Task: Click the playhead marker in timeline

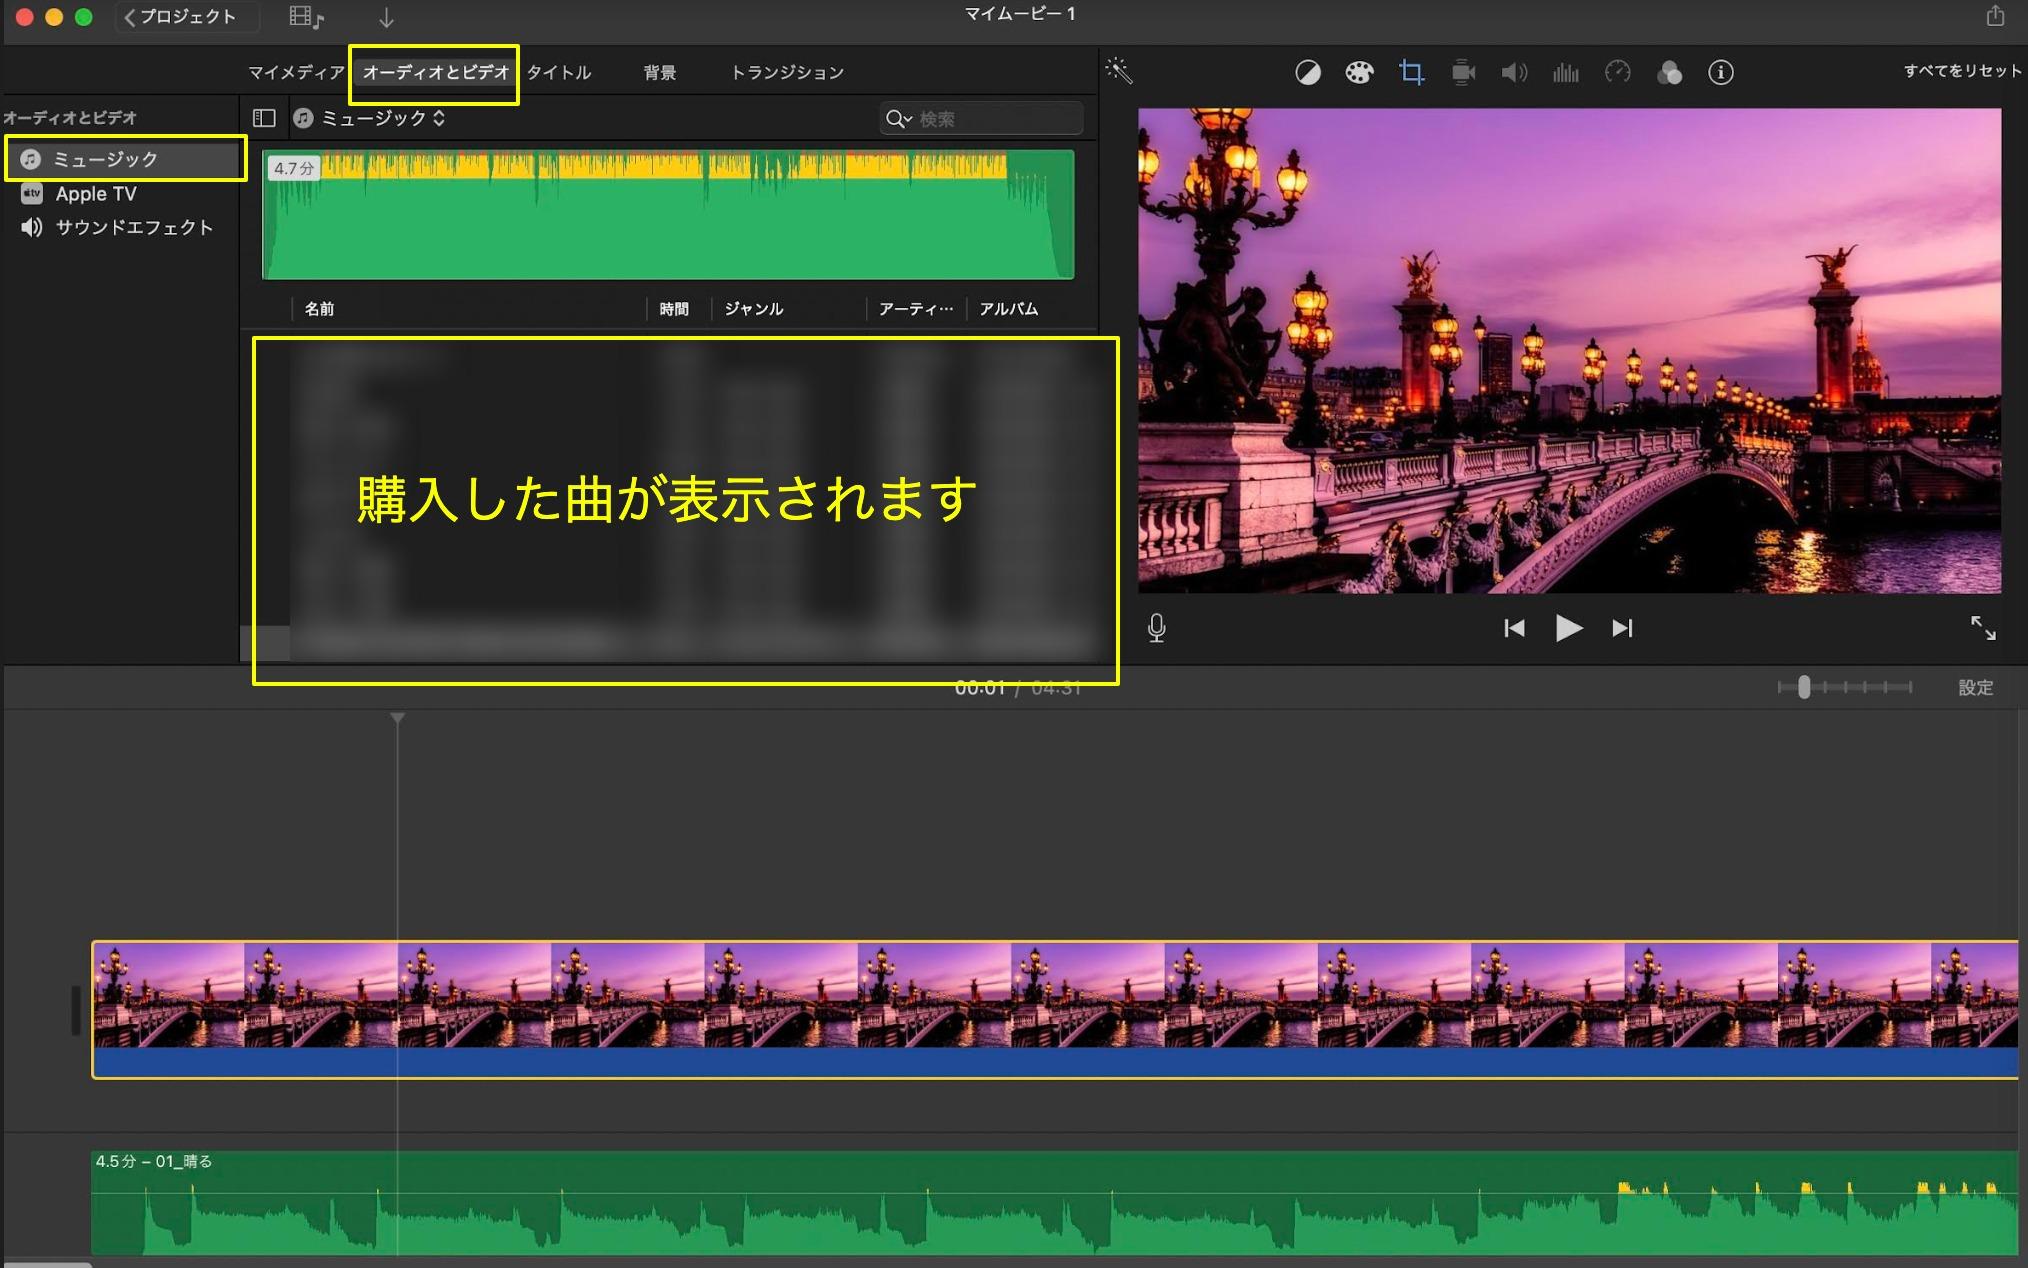Action: [397, 718]
